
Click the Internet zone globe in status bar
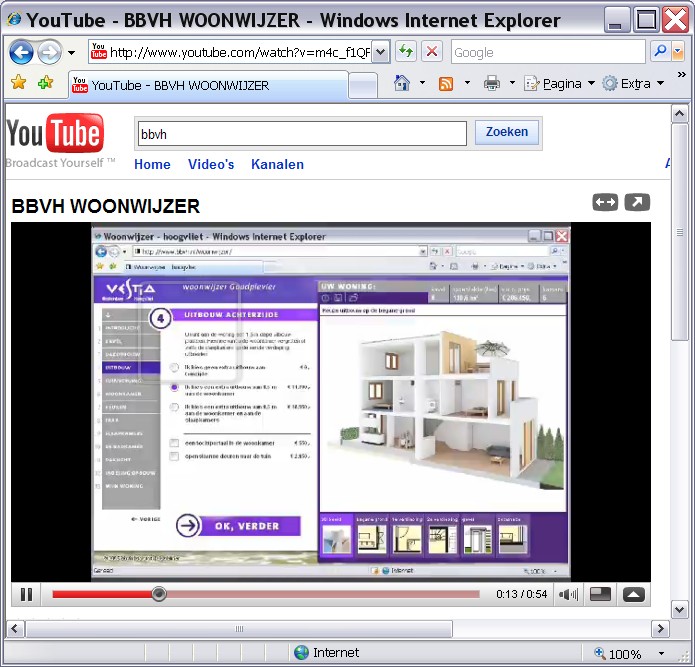[x=301, y=652]
